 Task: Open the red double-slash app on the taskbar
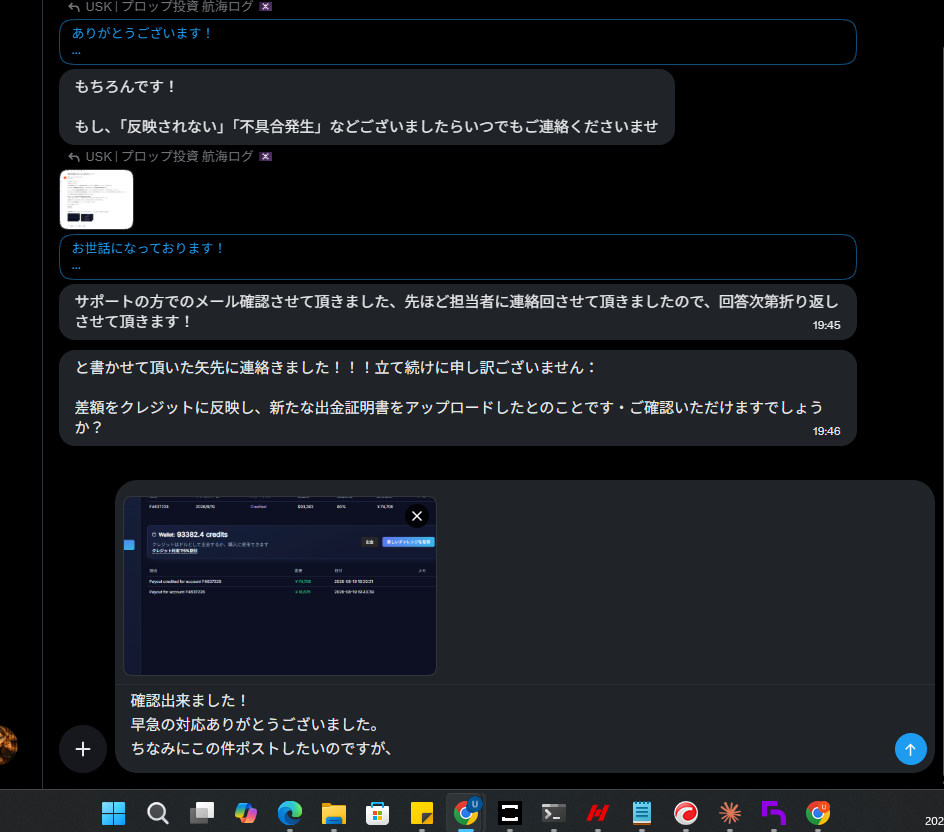click(598, 813)
